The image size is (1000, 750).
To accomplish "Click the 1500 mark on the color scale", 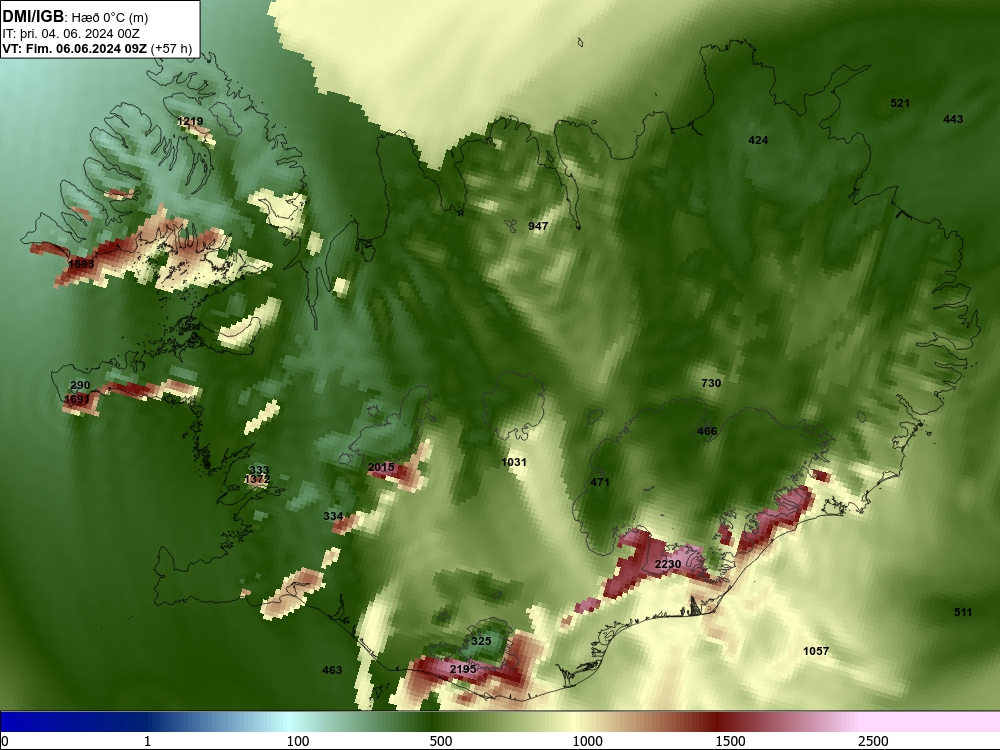I will pos(730,741).
